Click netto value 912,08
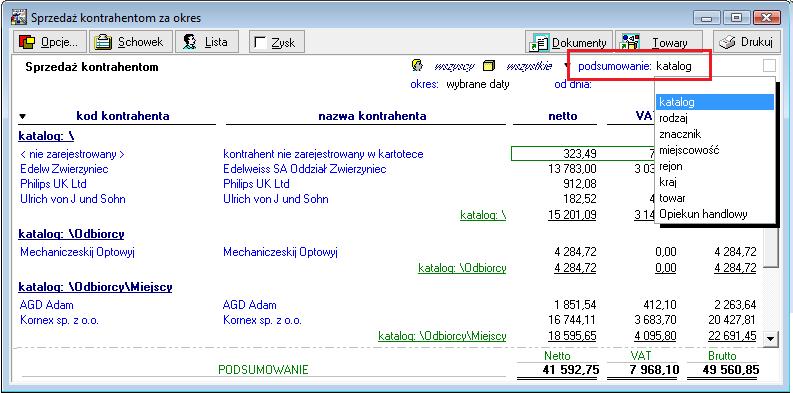Screen dimensions: 793x393 (x=580, y=184)
